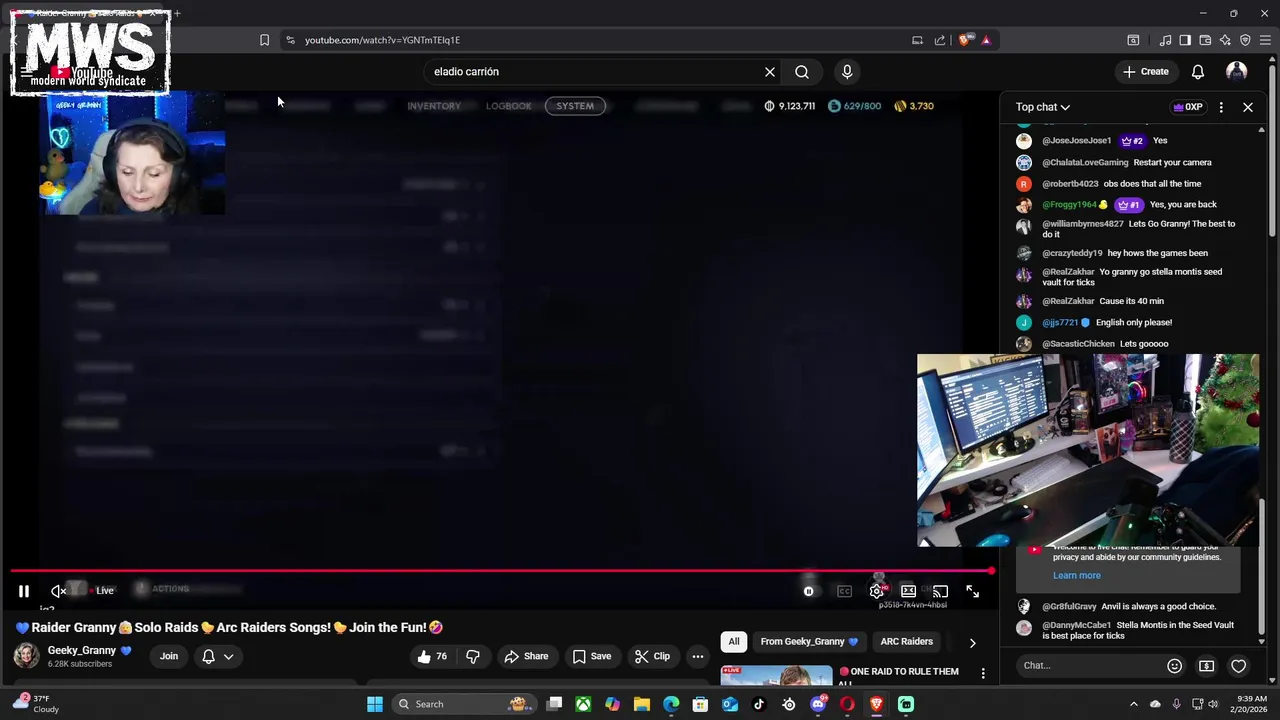Enter fullscreen video mode
1280x720 pixels.
click(972, 591)
